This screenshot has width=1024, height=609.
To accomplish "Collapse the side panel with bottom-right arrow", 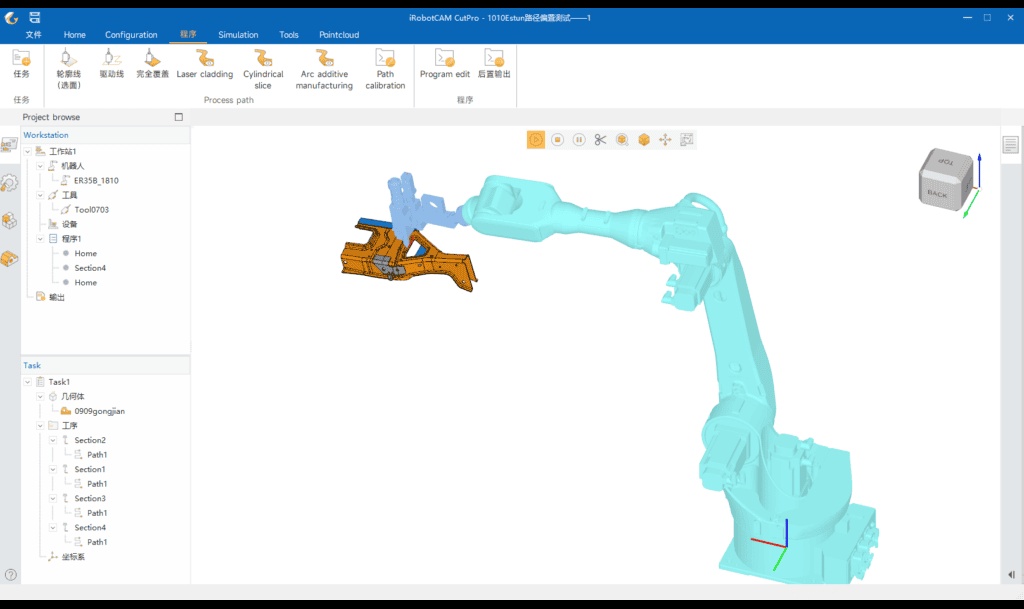I will tap(1012, 575).
